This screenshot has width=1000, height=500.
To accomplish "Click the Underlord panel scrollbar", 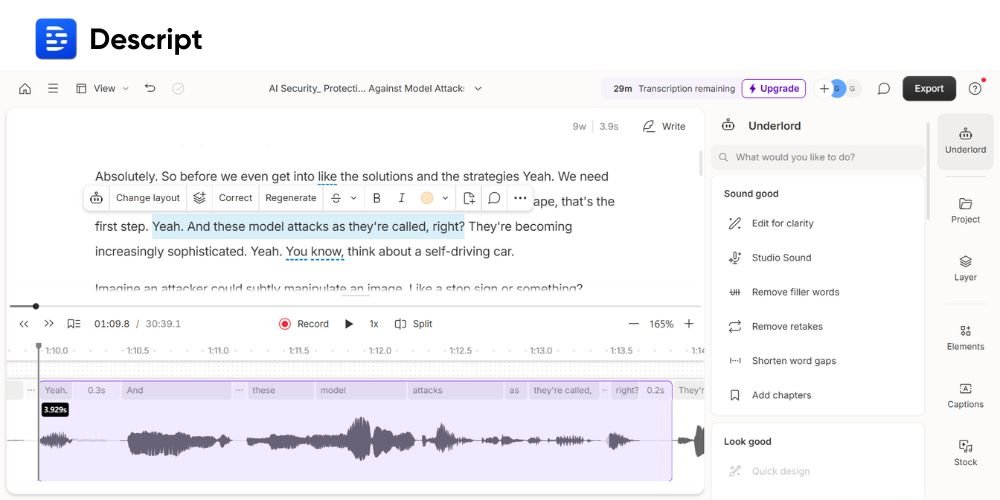I will point(927,171).
